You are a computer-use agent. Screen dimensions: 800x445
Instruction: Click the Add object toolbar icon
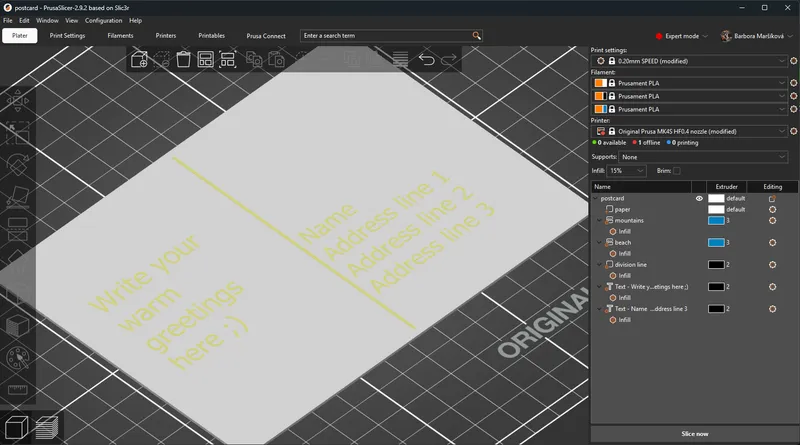pyautogui.click(x=139, y=60)
